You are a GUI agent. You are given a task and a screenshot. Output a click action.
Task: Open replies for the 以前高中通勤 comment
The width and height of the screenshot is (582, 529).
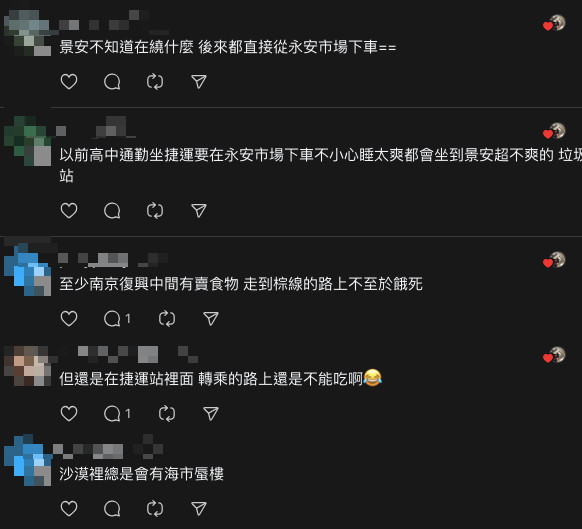coord(112,210)
